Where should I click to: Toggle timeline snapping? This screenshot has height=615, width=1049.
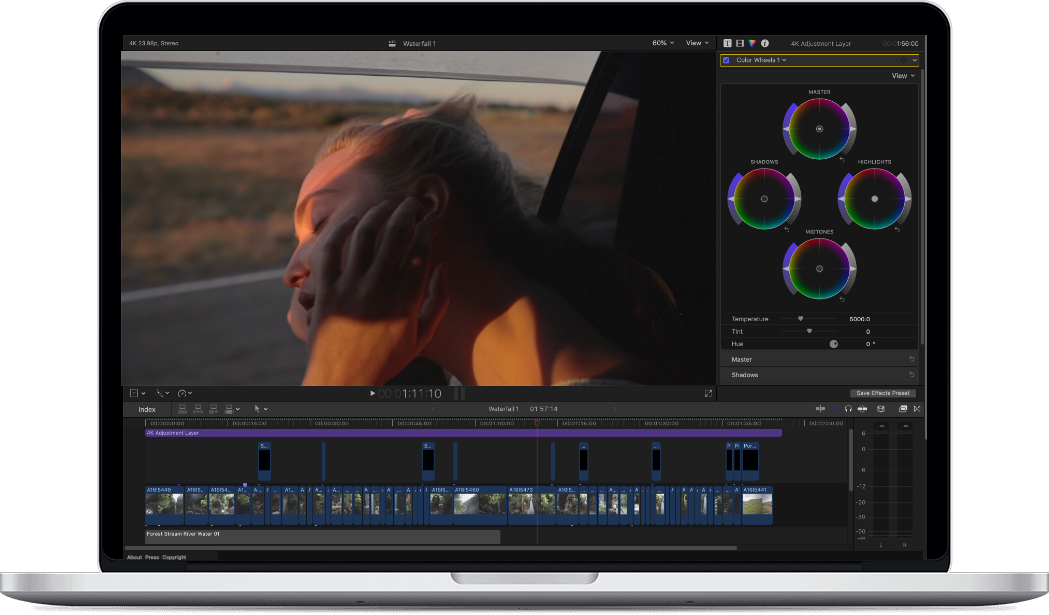pyautogui.click(x=862, y=409)
